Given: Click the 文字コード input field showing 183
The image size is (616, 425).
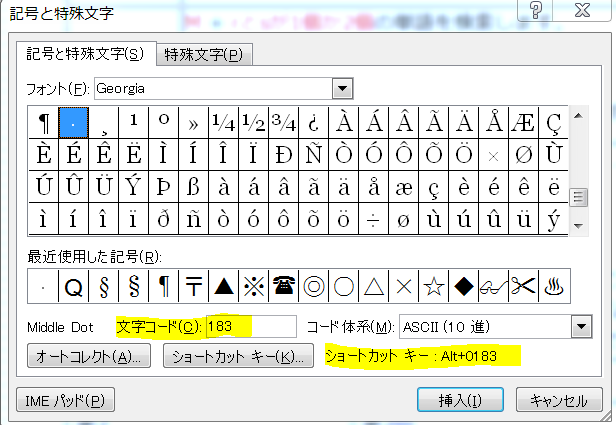Looking at the screenshot, I should click(x=250, y=326).
